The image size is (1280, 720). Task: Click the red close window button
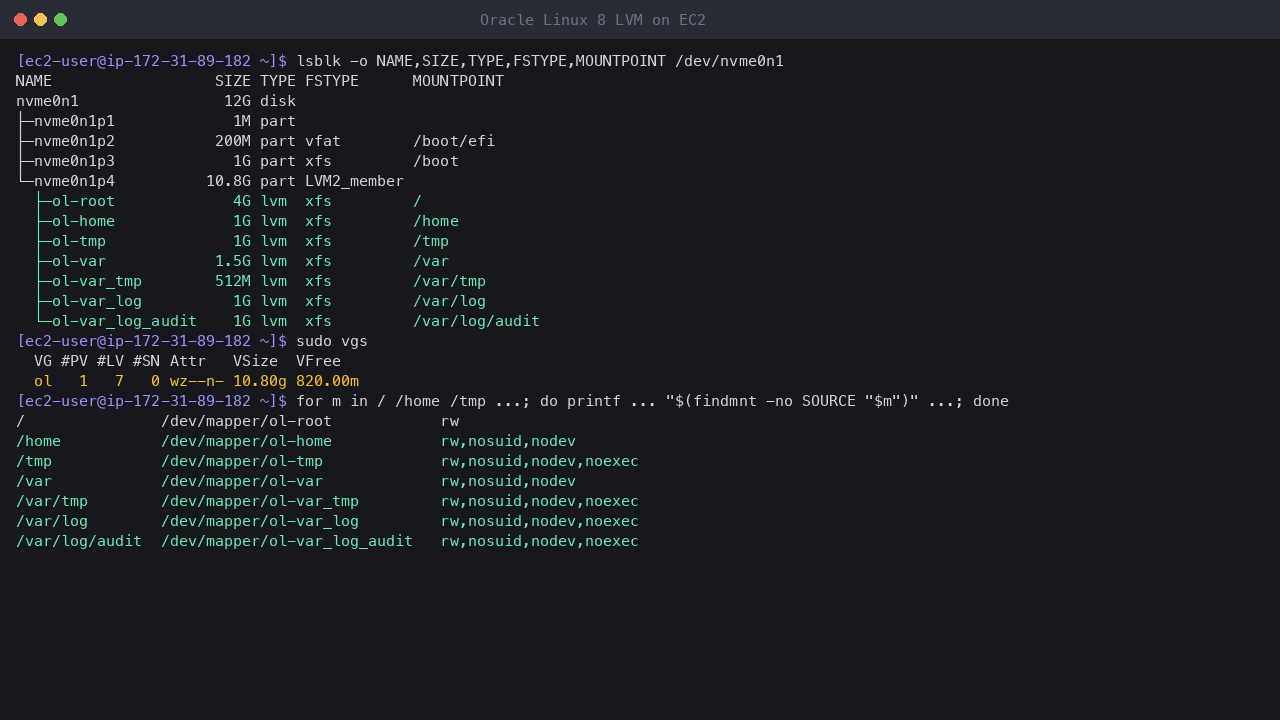pos(21,20)
